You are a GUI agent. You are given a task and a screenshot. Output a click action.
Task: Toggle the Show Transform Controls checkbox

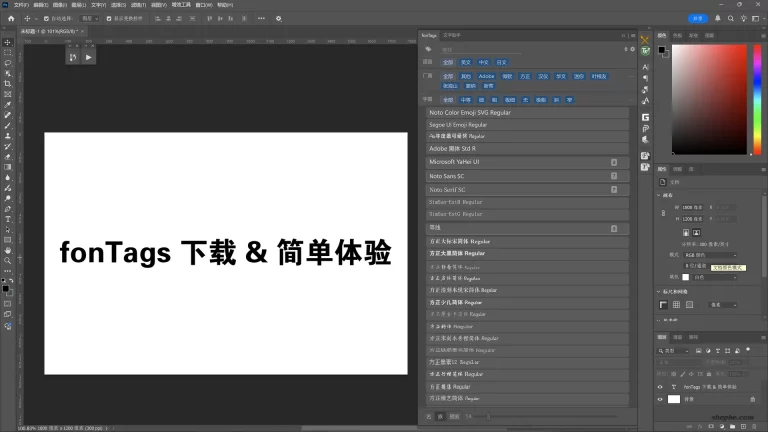pyautogui.click(x=109, y=18)
